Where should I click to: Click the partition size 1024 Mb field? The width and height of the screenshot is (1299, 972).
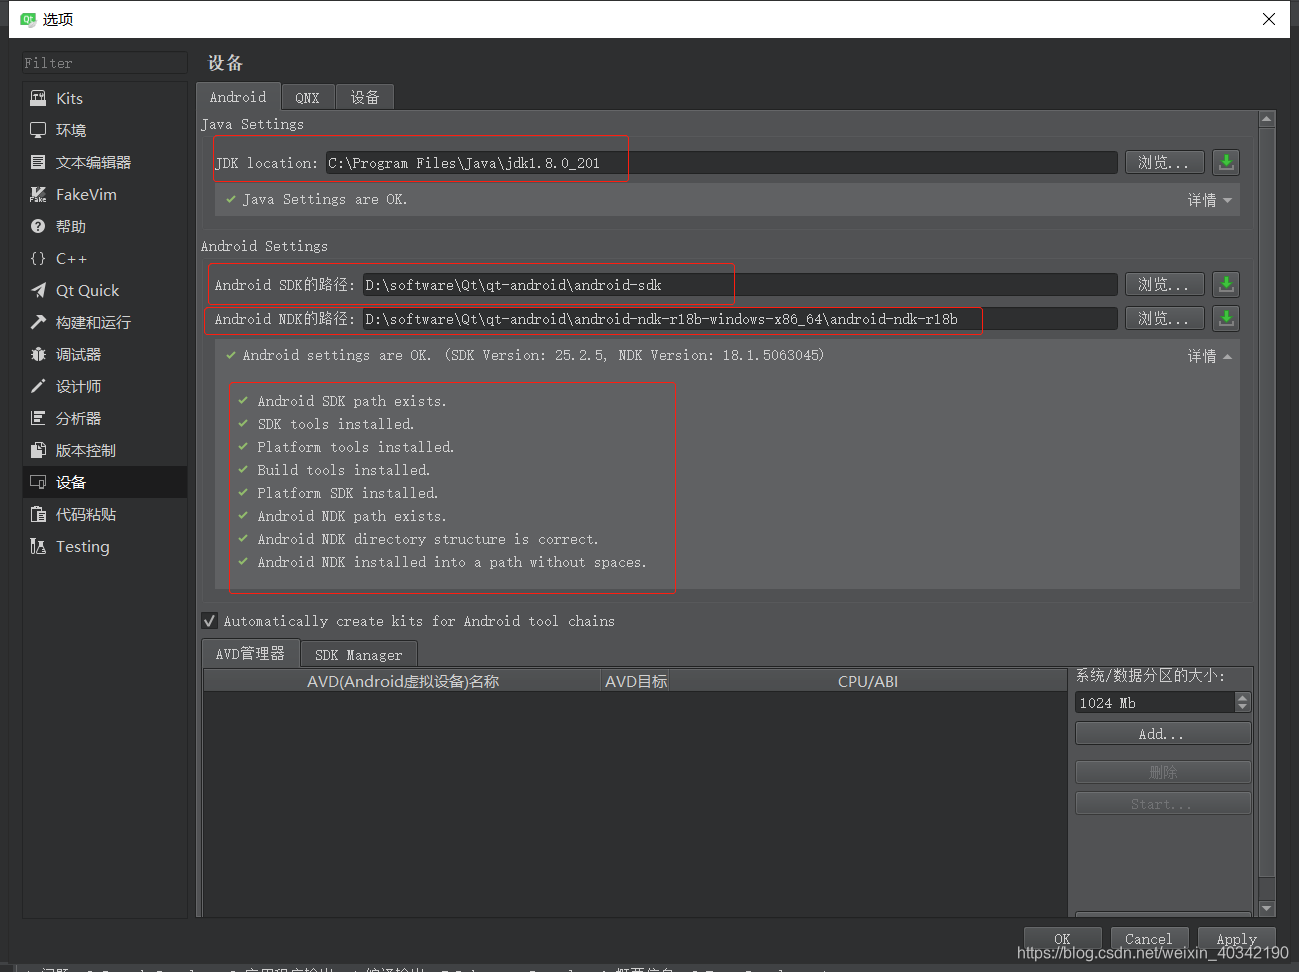(x=1155, y=703)
